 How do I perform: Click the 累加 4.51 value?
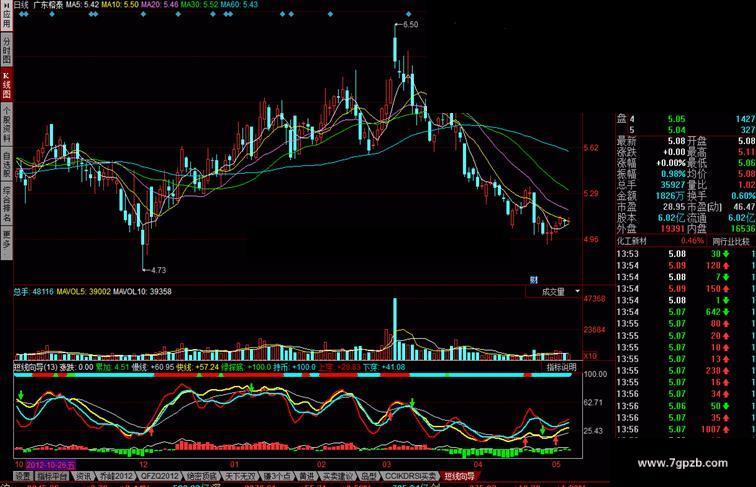click(112, 367)
